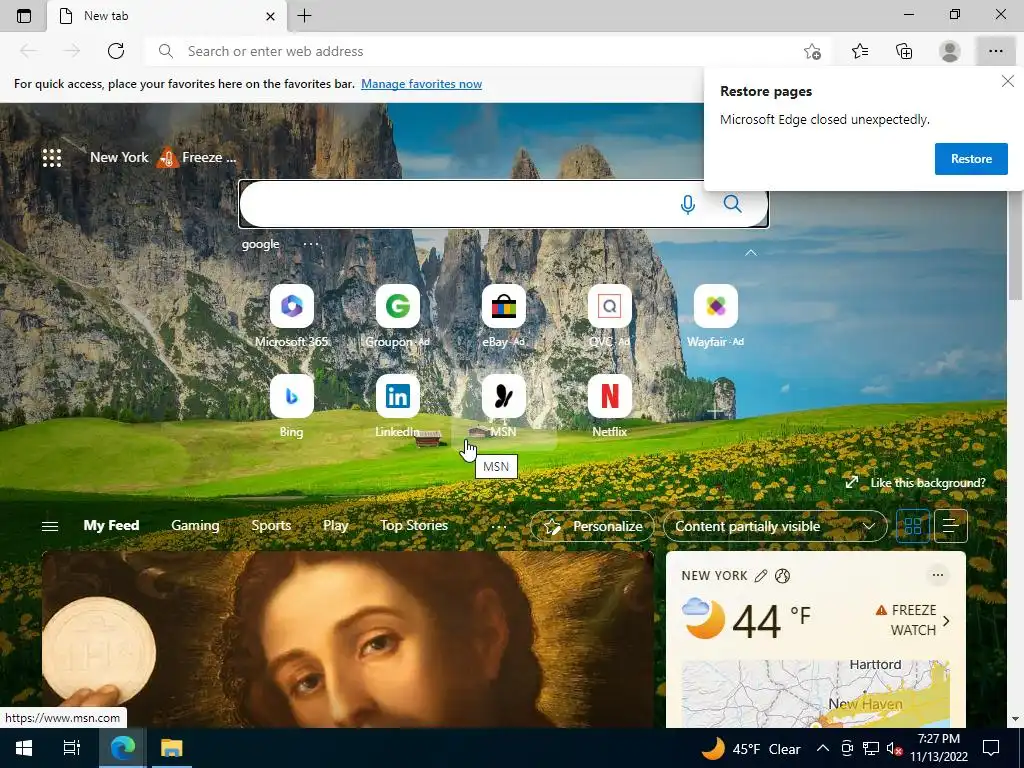
Task: Show hidden system tray icons chevron
Action: tap(823, 748)
